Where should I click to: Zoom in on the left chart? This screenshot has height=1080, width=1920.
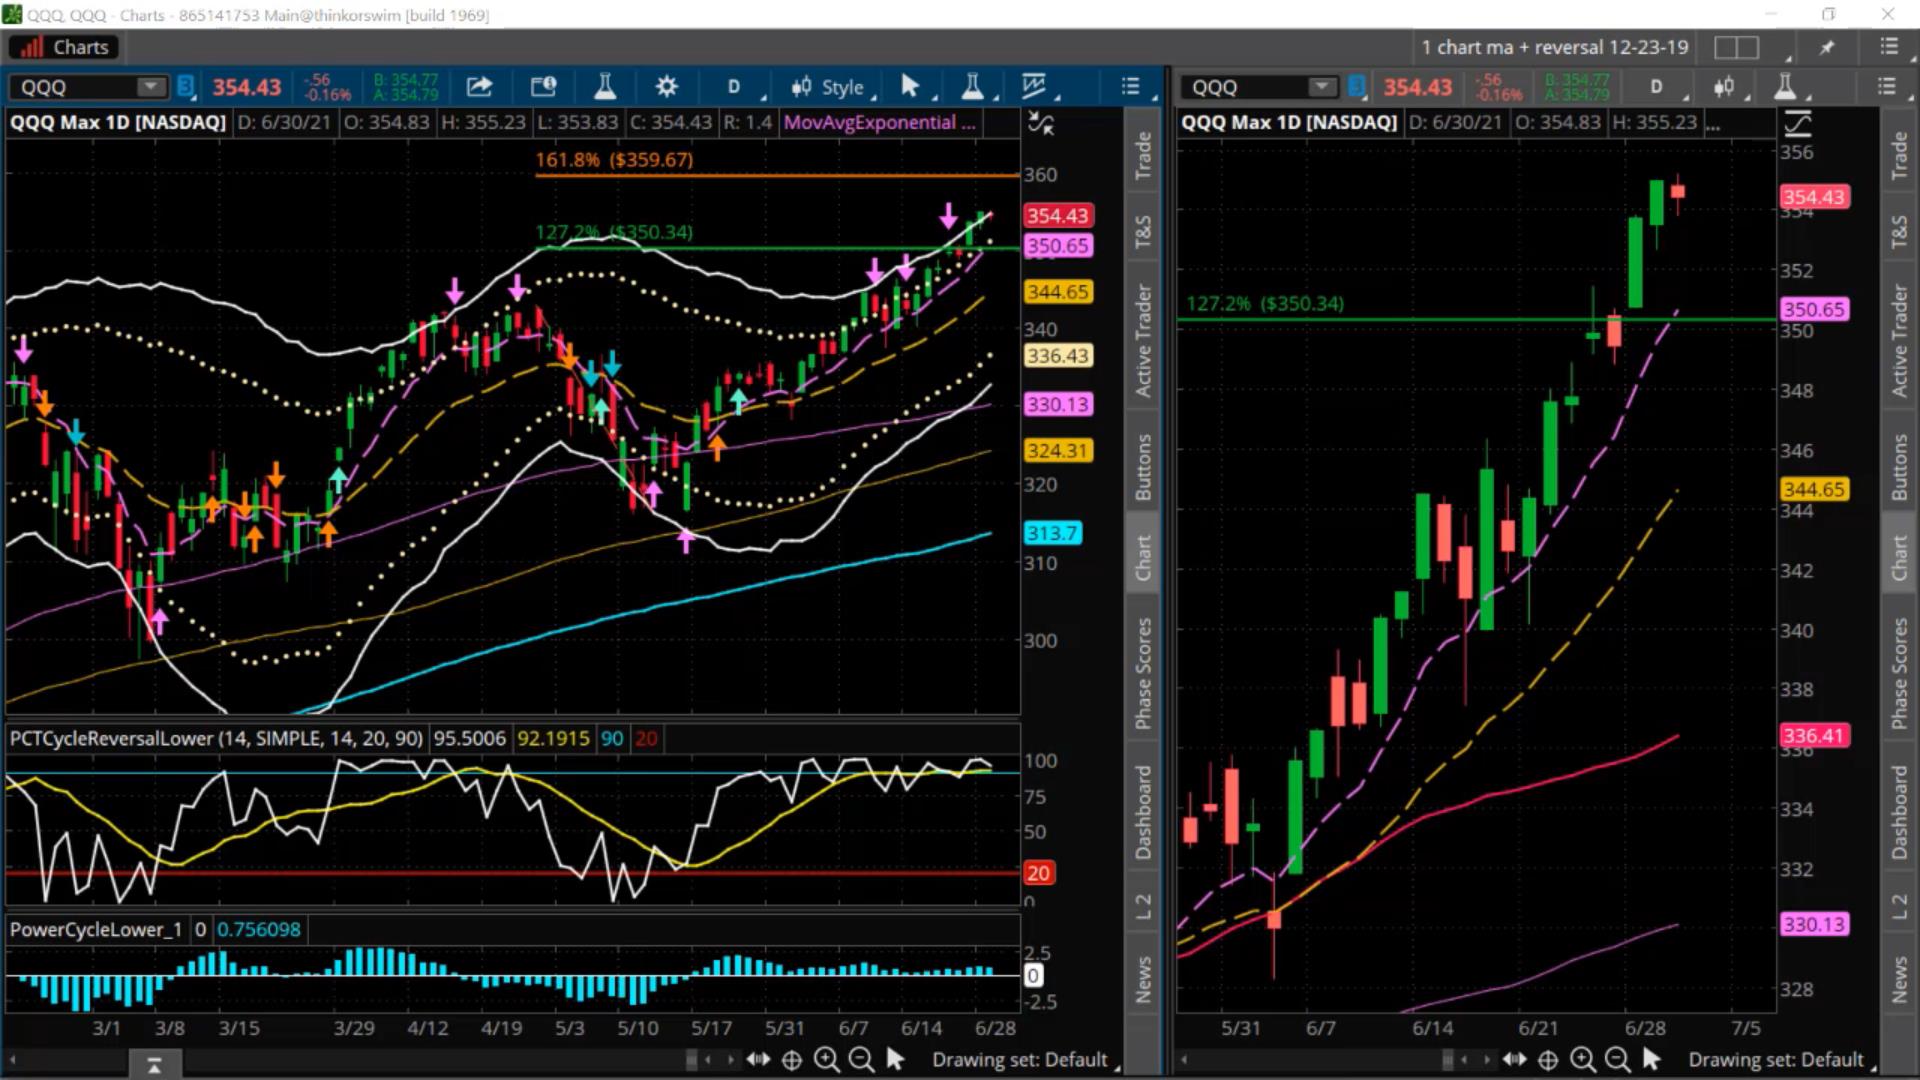(x=826, y=1060)
